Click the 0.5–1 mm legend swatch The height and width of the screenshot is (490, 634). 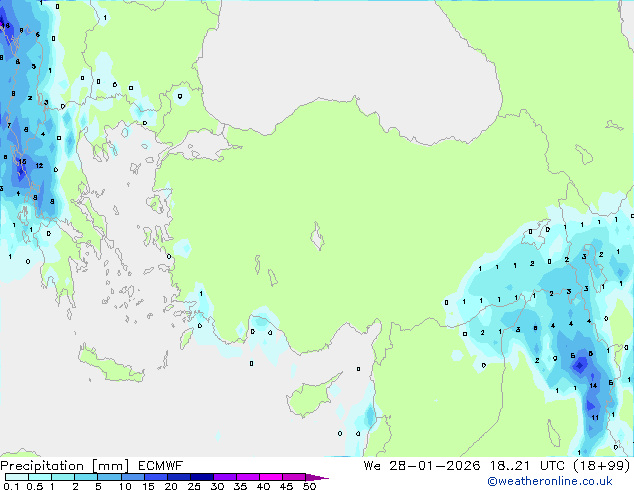[40, 477]
